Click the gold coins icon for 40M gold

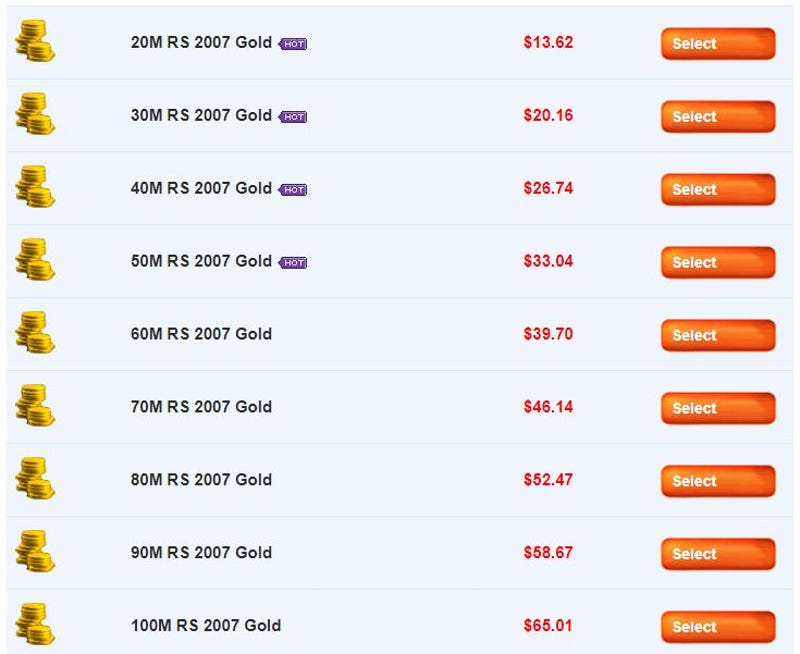tap(35, 187)
